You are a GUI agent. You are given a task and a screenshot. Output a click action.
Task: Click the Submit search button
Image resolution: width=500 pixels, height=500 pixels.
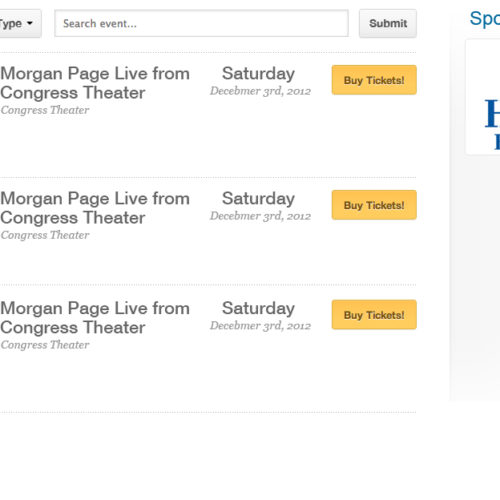[x=388, y=23]
